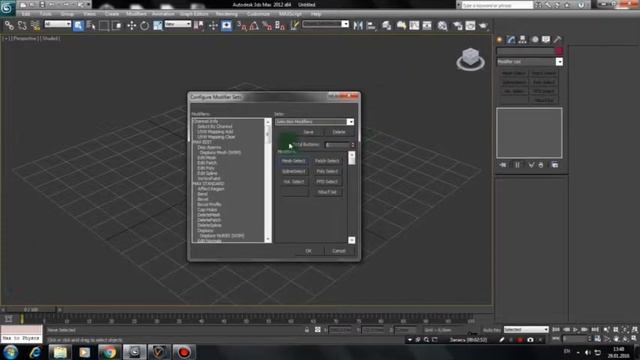Toggle the Window/Crossing selection icon
This screenshot has height=360, width=640.
tap(117, 26)
